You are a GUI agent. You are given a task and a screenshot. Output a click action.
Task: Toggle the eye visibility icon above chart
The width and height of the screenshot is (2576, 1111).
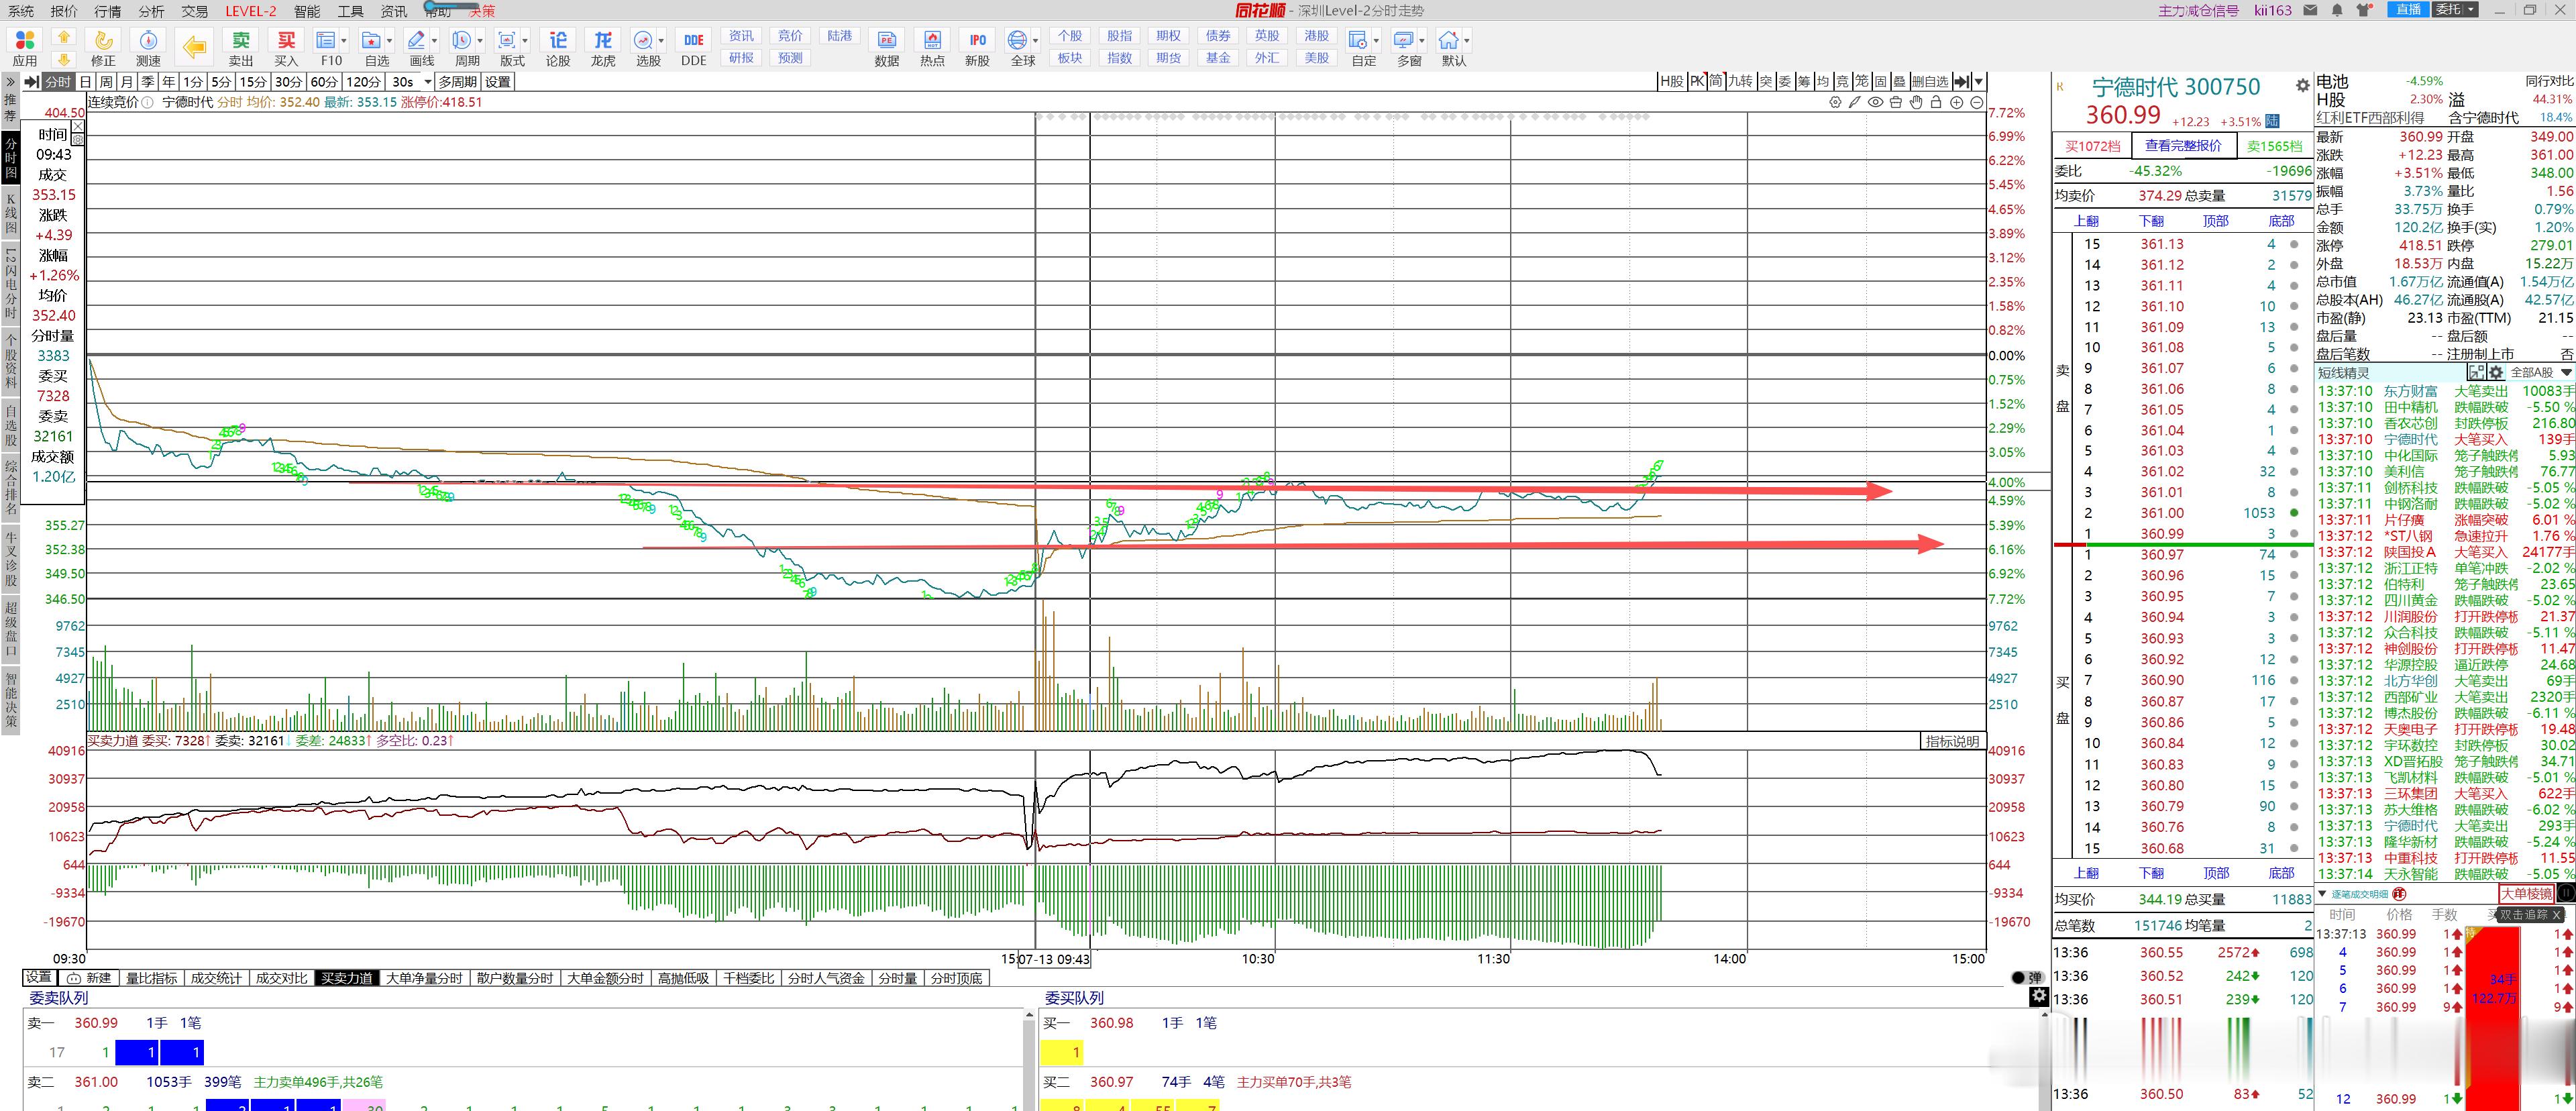pyautogui.click(x=1876, y=102)
